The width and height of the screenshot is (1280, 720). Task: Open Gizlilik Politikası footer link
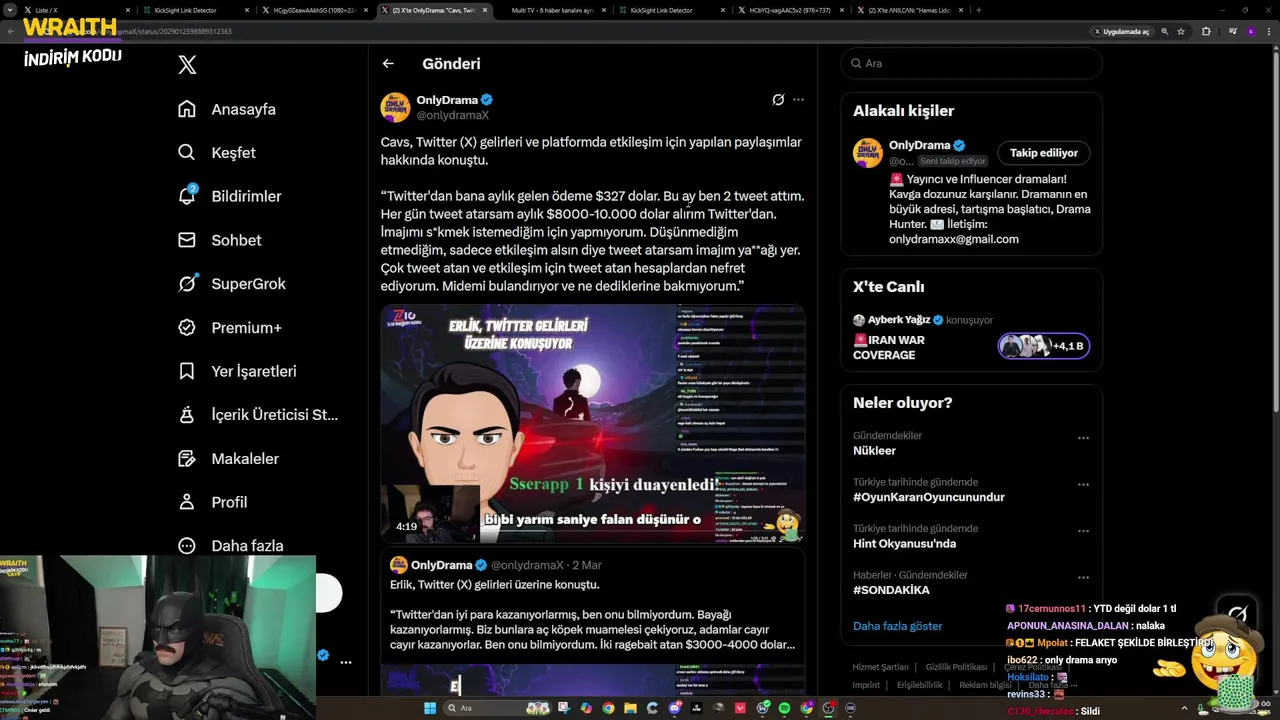point(956,667)
